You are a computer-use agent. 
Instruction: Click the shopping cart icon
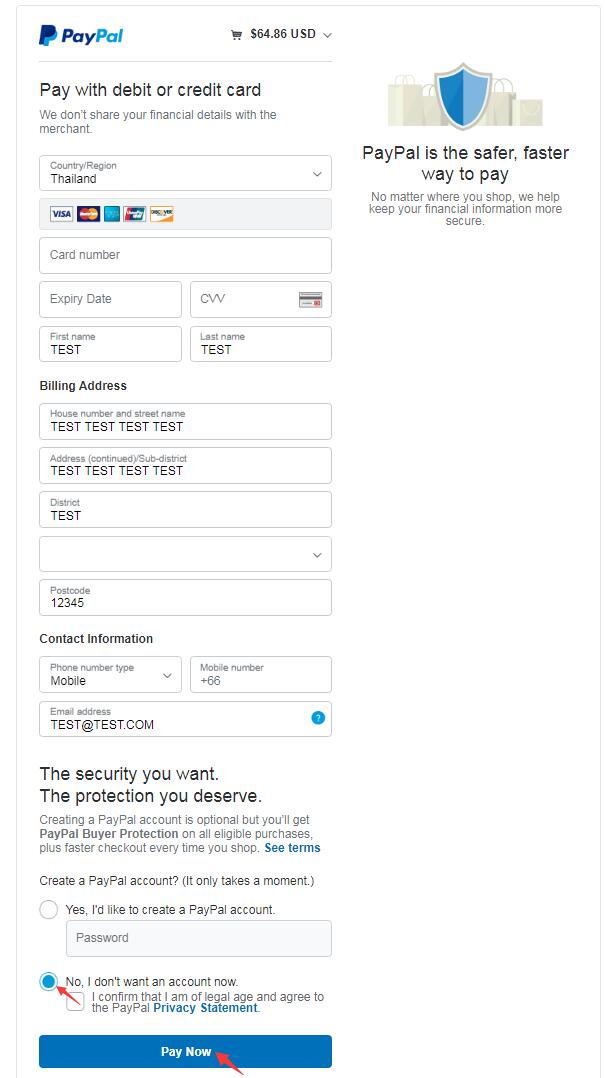[236, 35]
